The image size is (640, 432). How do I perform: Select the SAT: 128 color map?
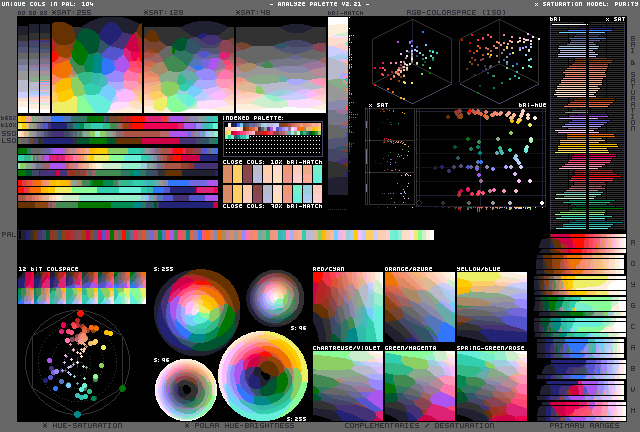[x=188, y=65]
